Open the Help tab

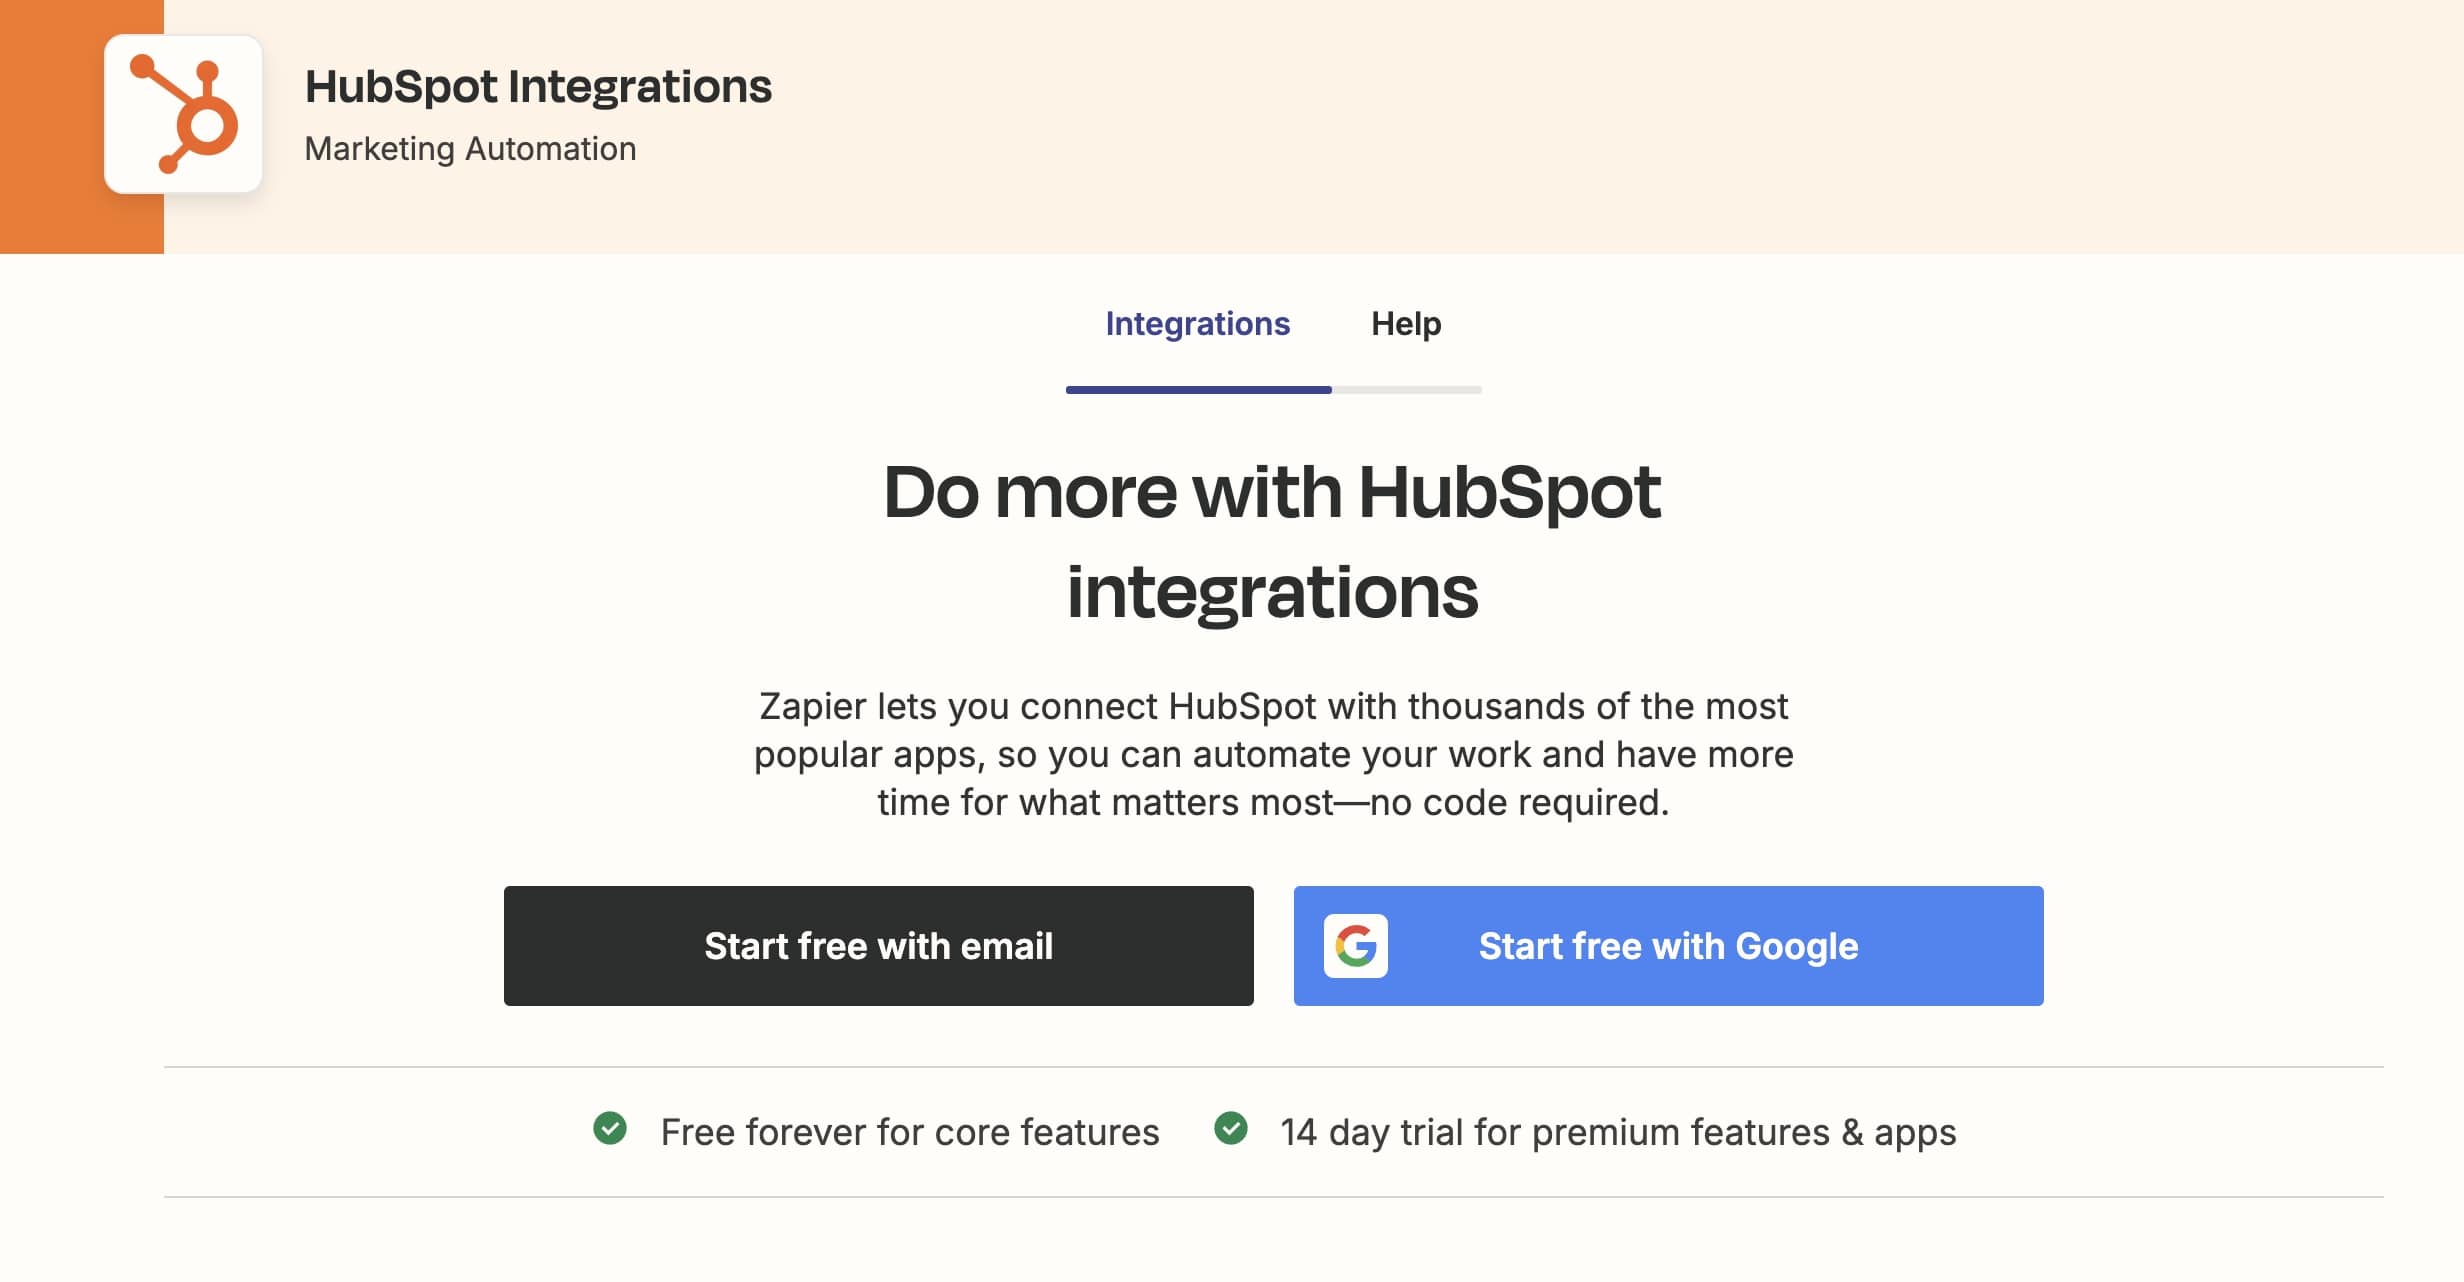pos(1406,323)
